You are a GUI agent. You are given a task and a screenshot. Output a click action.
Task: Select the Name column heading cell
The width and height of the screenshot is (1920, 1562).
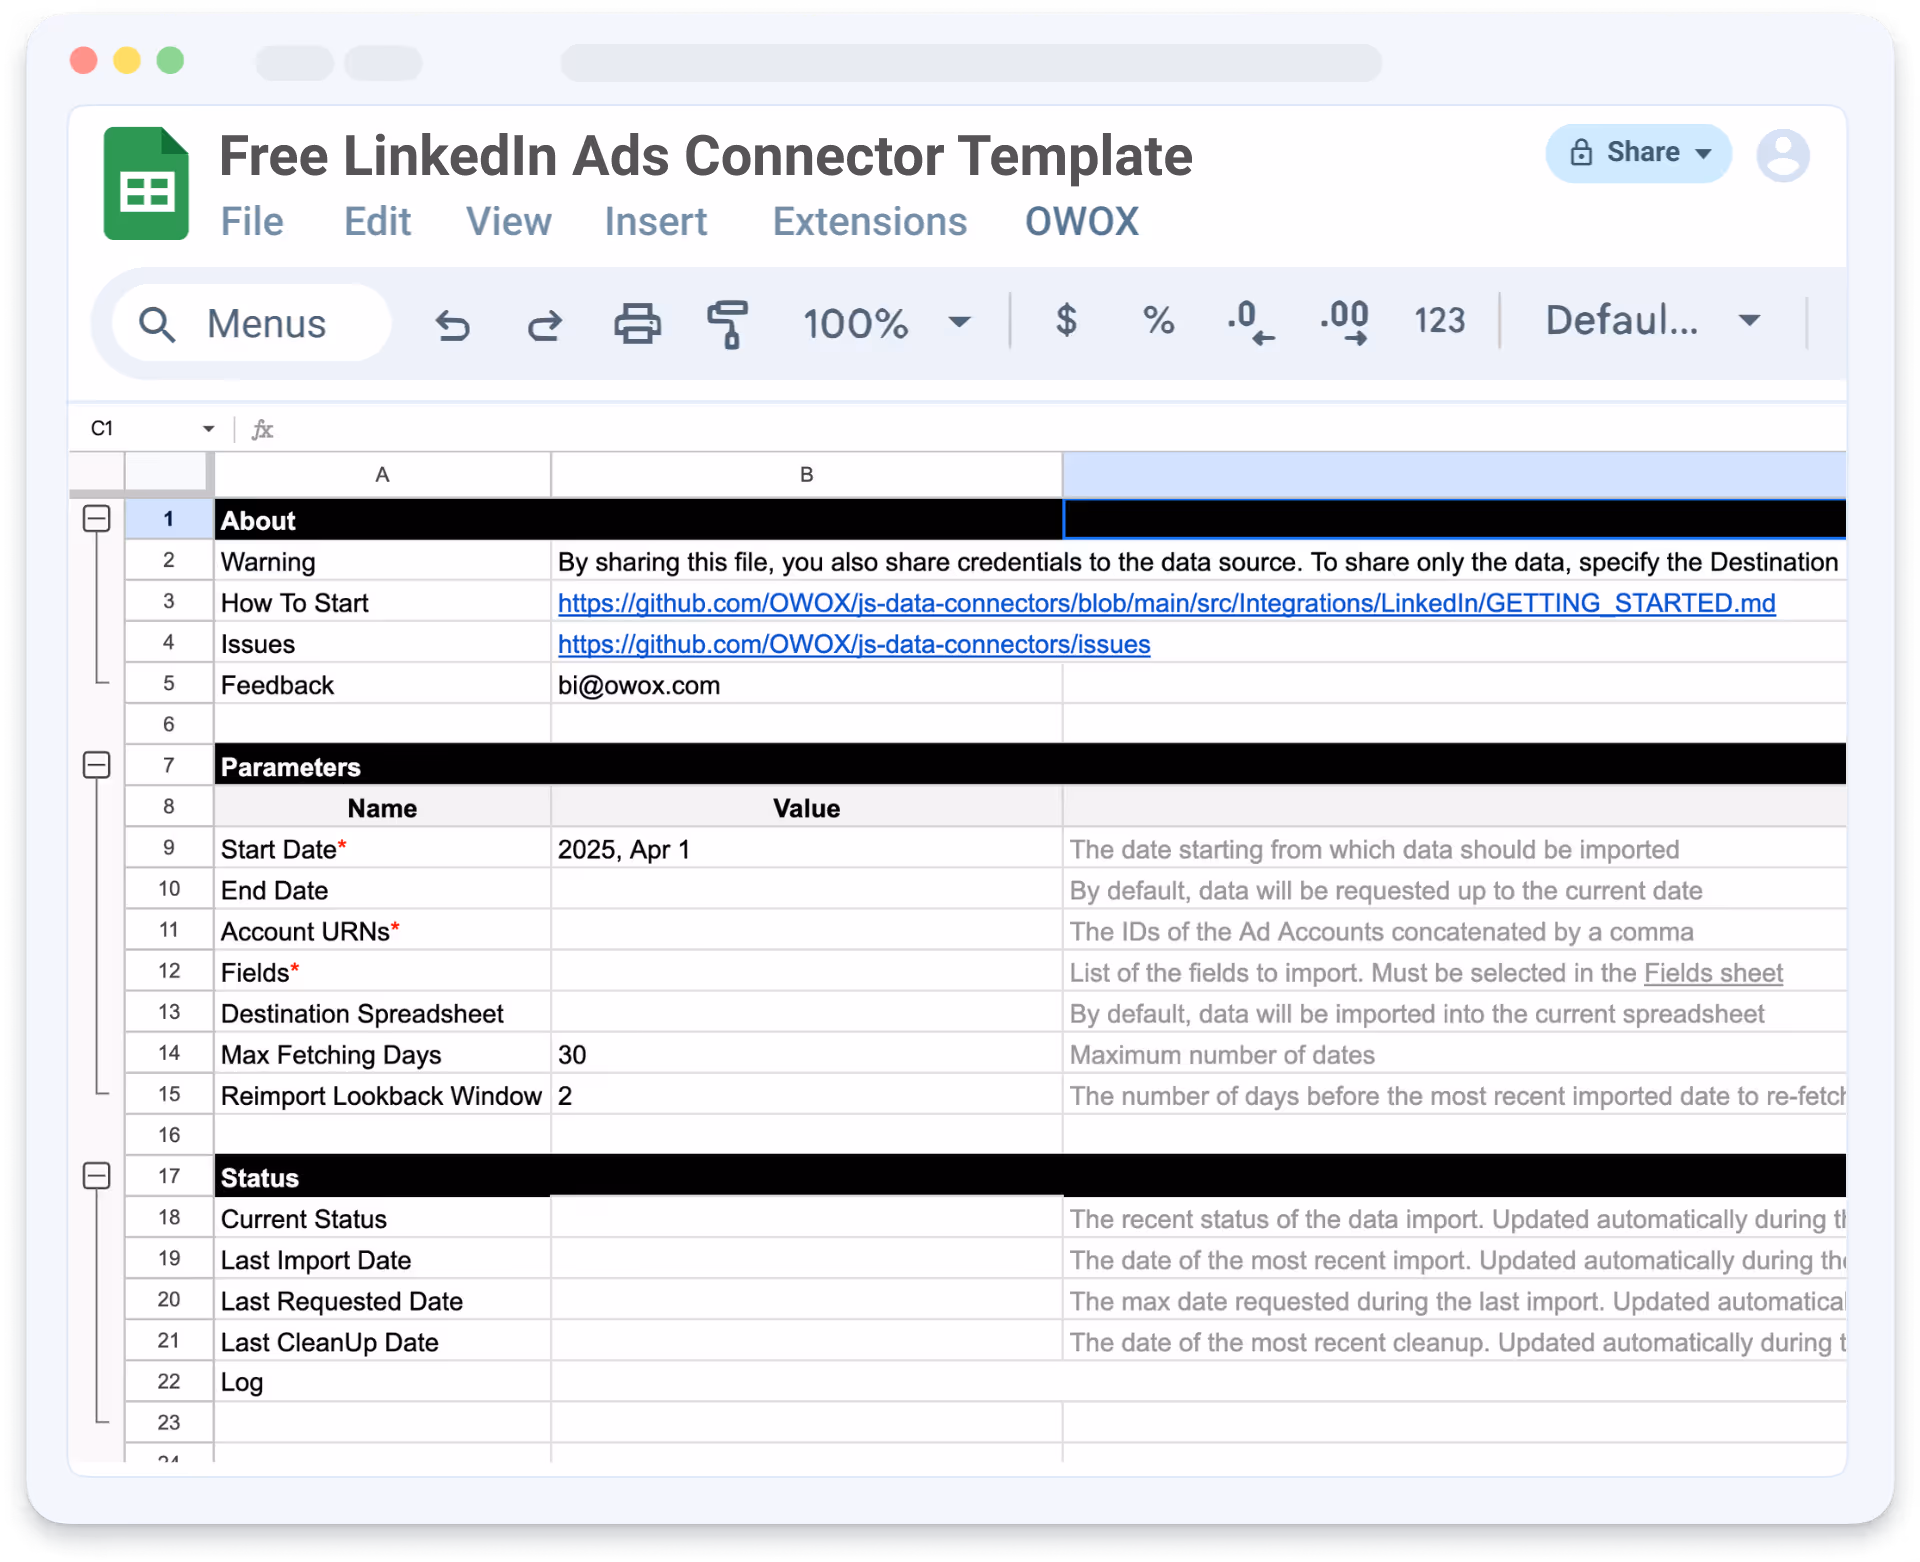(382, 808)
